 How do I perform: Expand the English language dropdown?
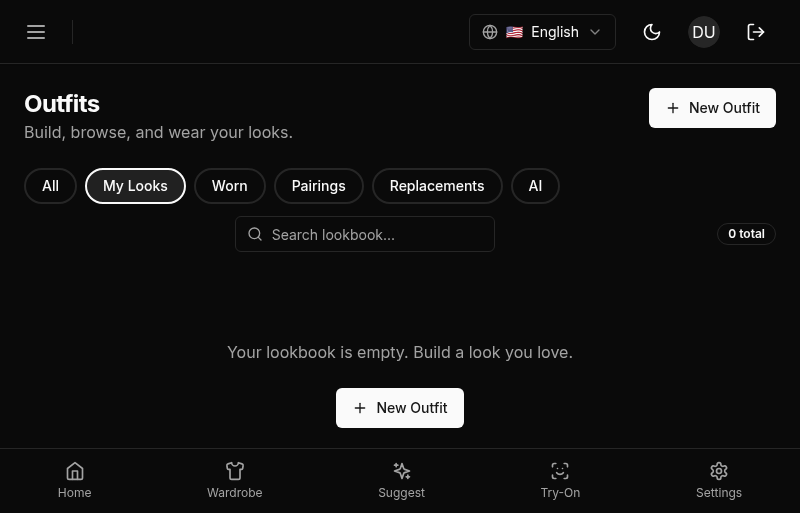coord(542,32)
